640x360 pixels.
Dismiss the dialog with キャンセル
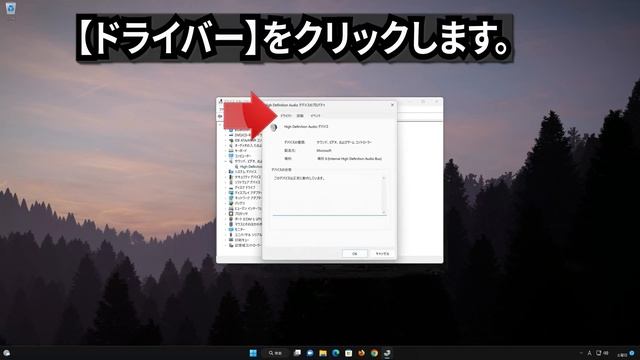coord(382,254)
